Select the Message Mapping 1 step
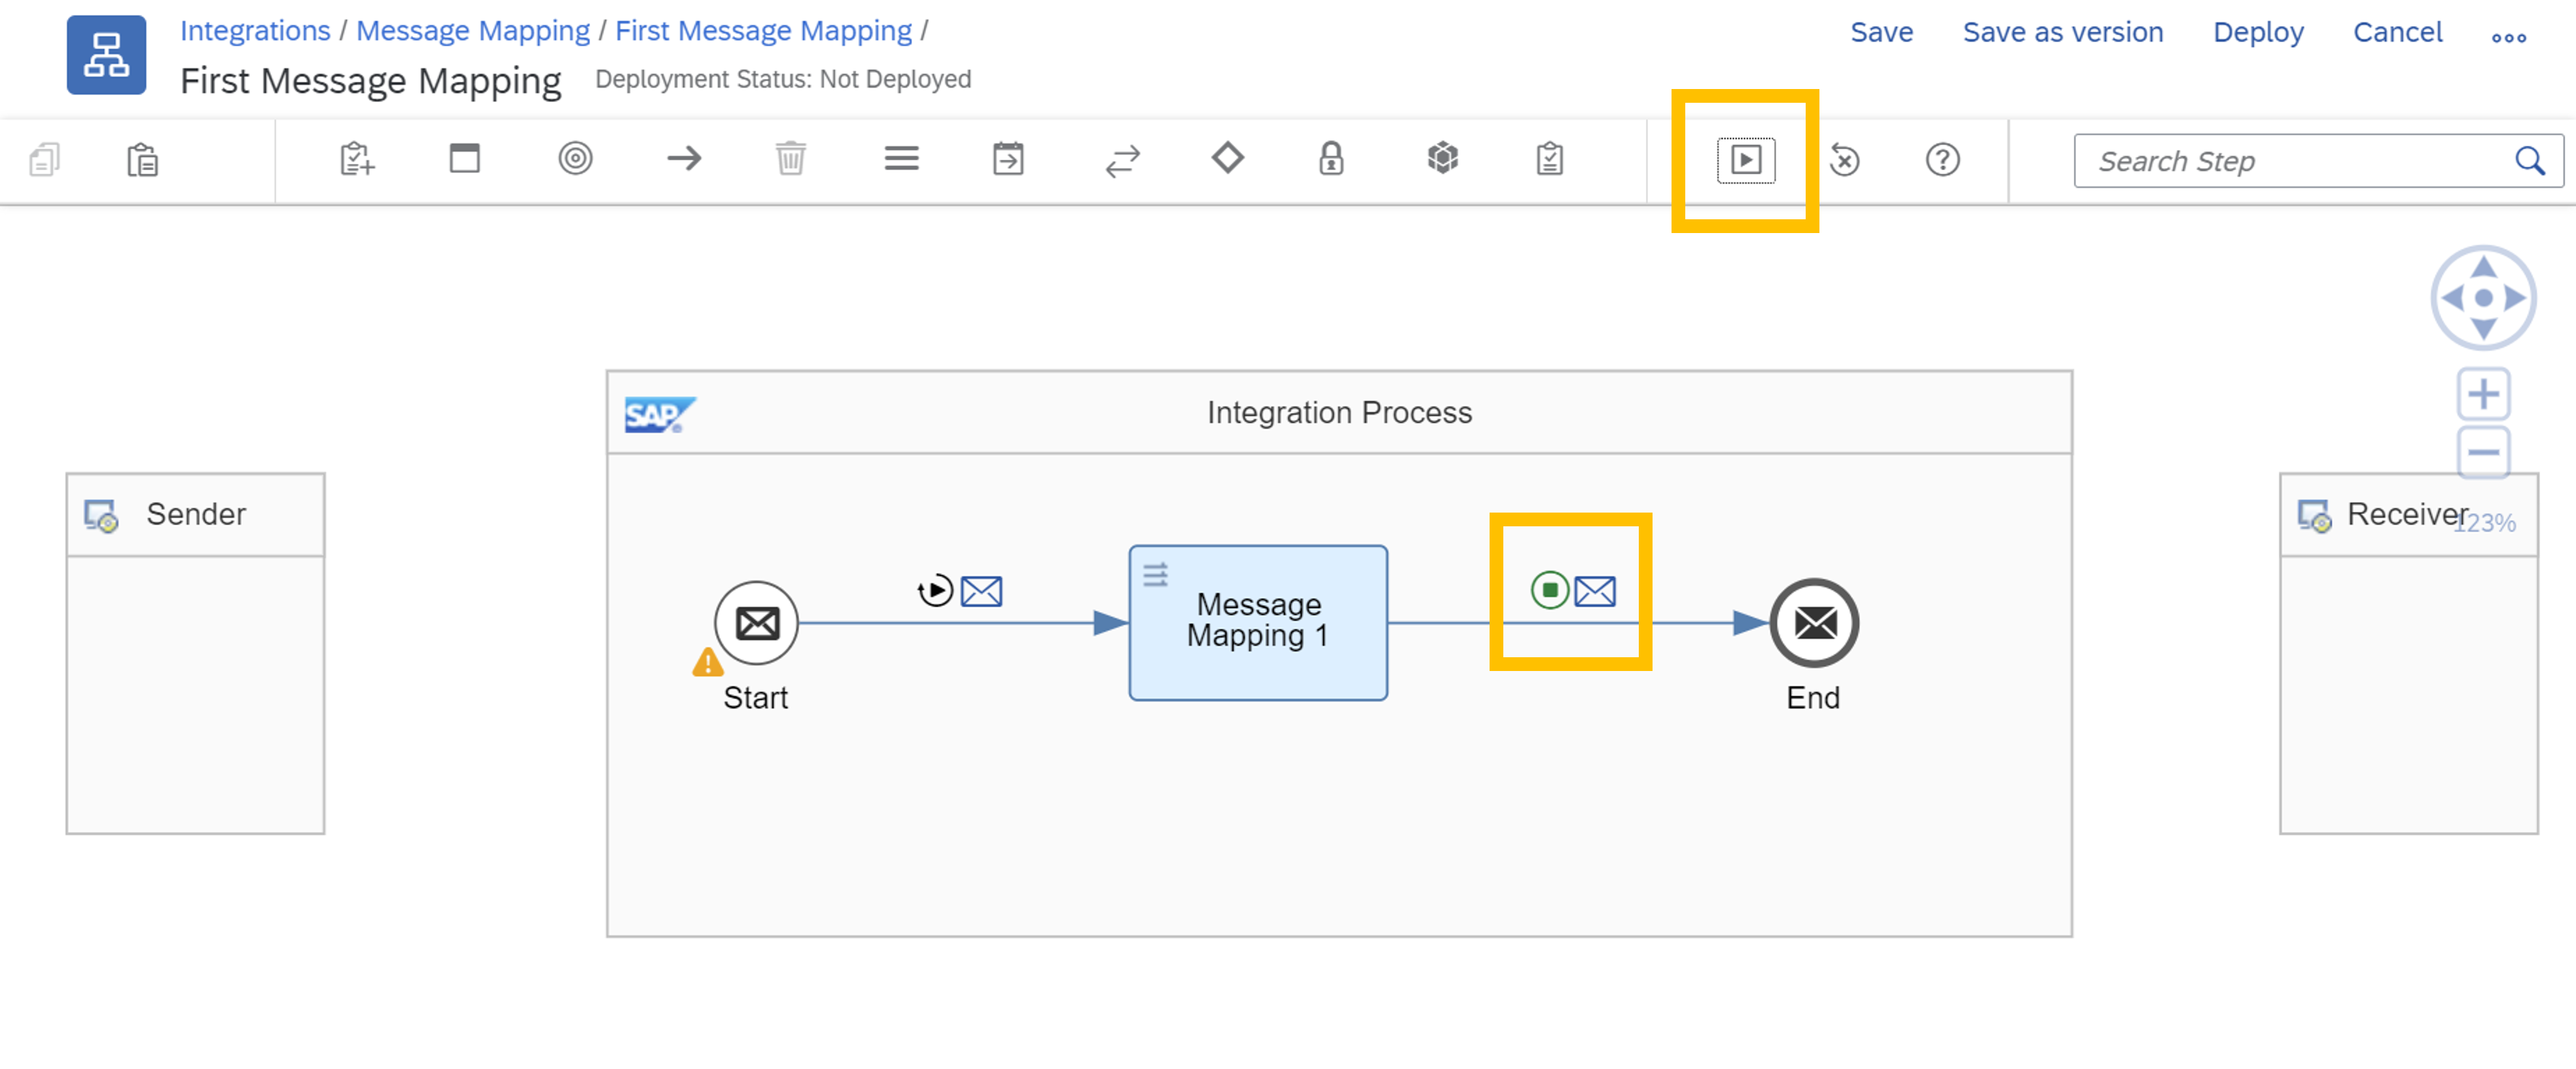Screen dimensions: 2576x1069 pyautogui.click(x=1258, y=621)
